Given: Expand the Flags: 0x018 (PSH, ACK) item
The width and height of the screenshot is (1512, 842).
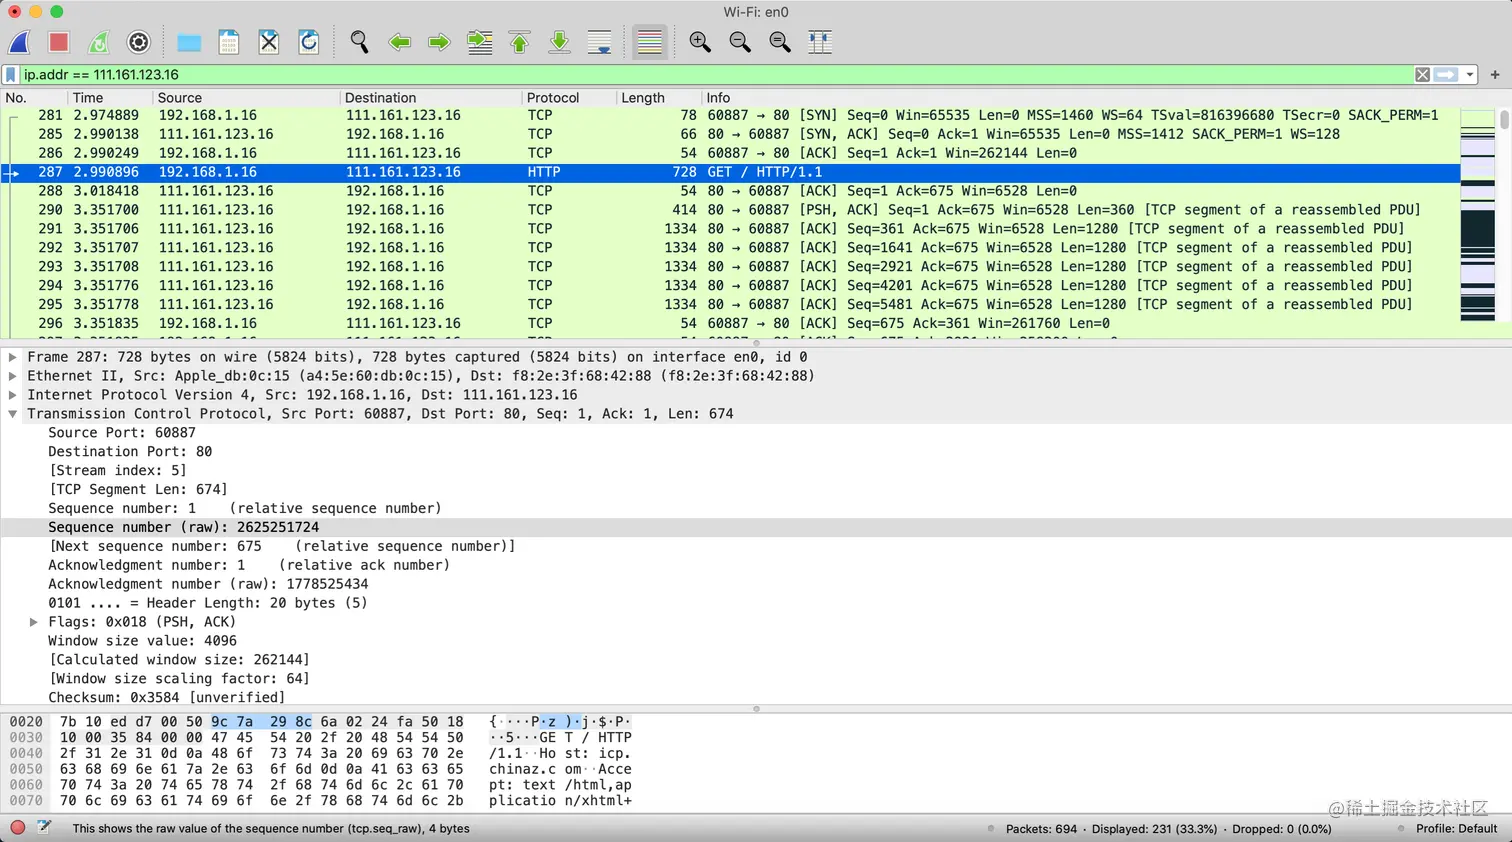Looking at the screenshot, I should click(34, 622).
